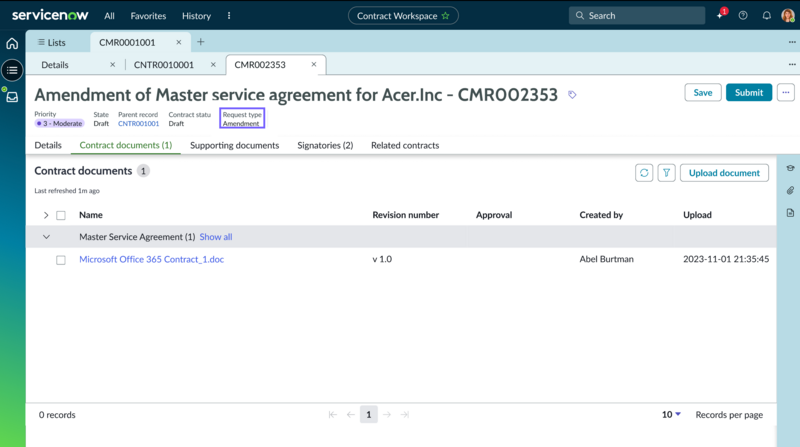Screen dimensions: 800x447
Task: Close the CMR0001001 tab
Action: (179, 42)
